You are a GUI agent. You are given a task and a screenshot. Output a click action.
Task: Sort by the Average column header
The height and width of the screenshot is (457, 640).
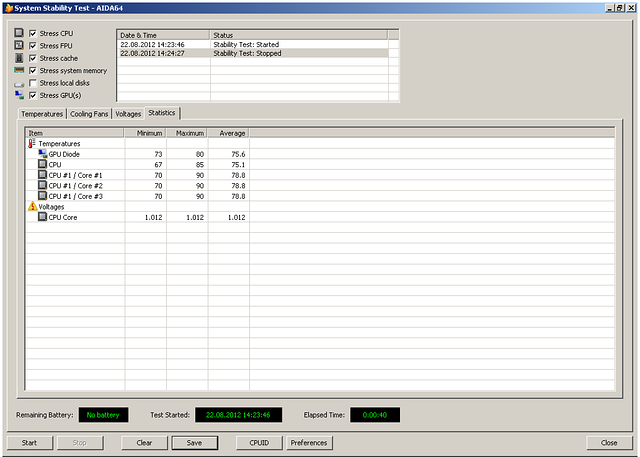tap(229, 133)
